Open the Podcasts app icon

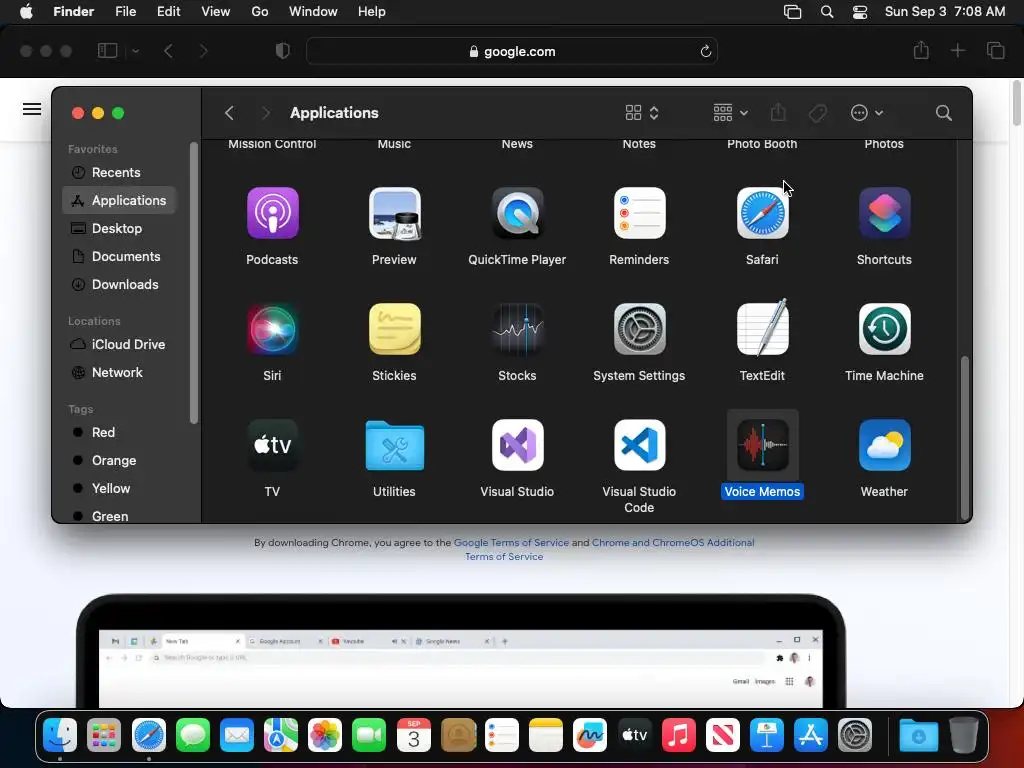click(x=272, y=213)
